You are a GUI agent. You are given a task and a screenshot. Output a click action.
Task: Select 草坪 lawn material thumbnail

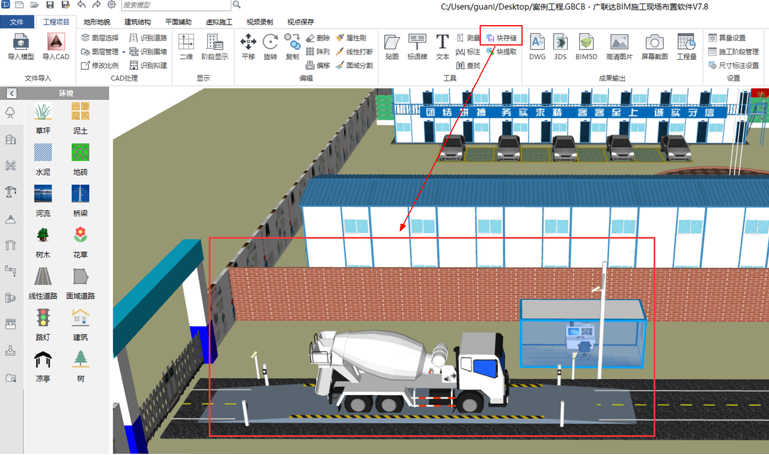click(x=43, y=112)
